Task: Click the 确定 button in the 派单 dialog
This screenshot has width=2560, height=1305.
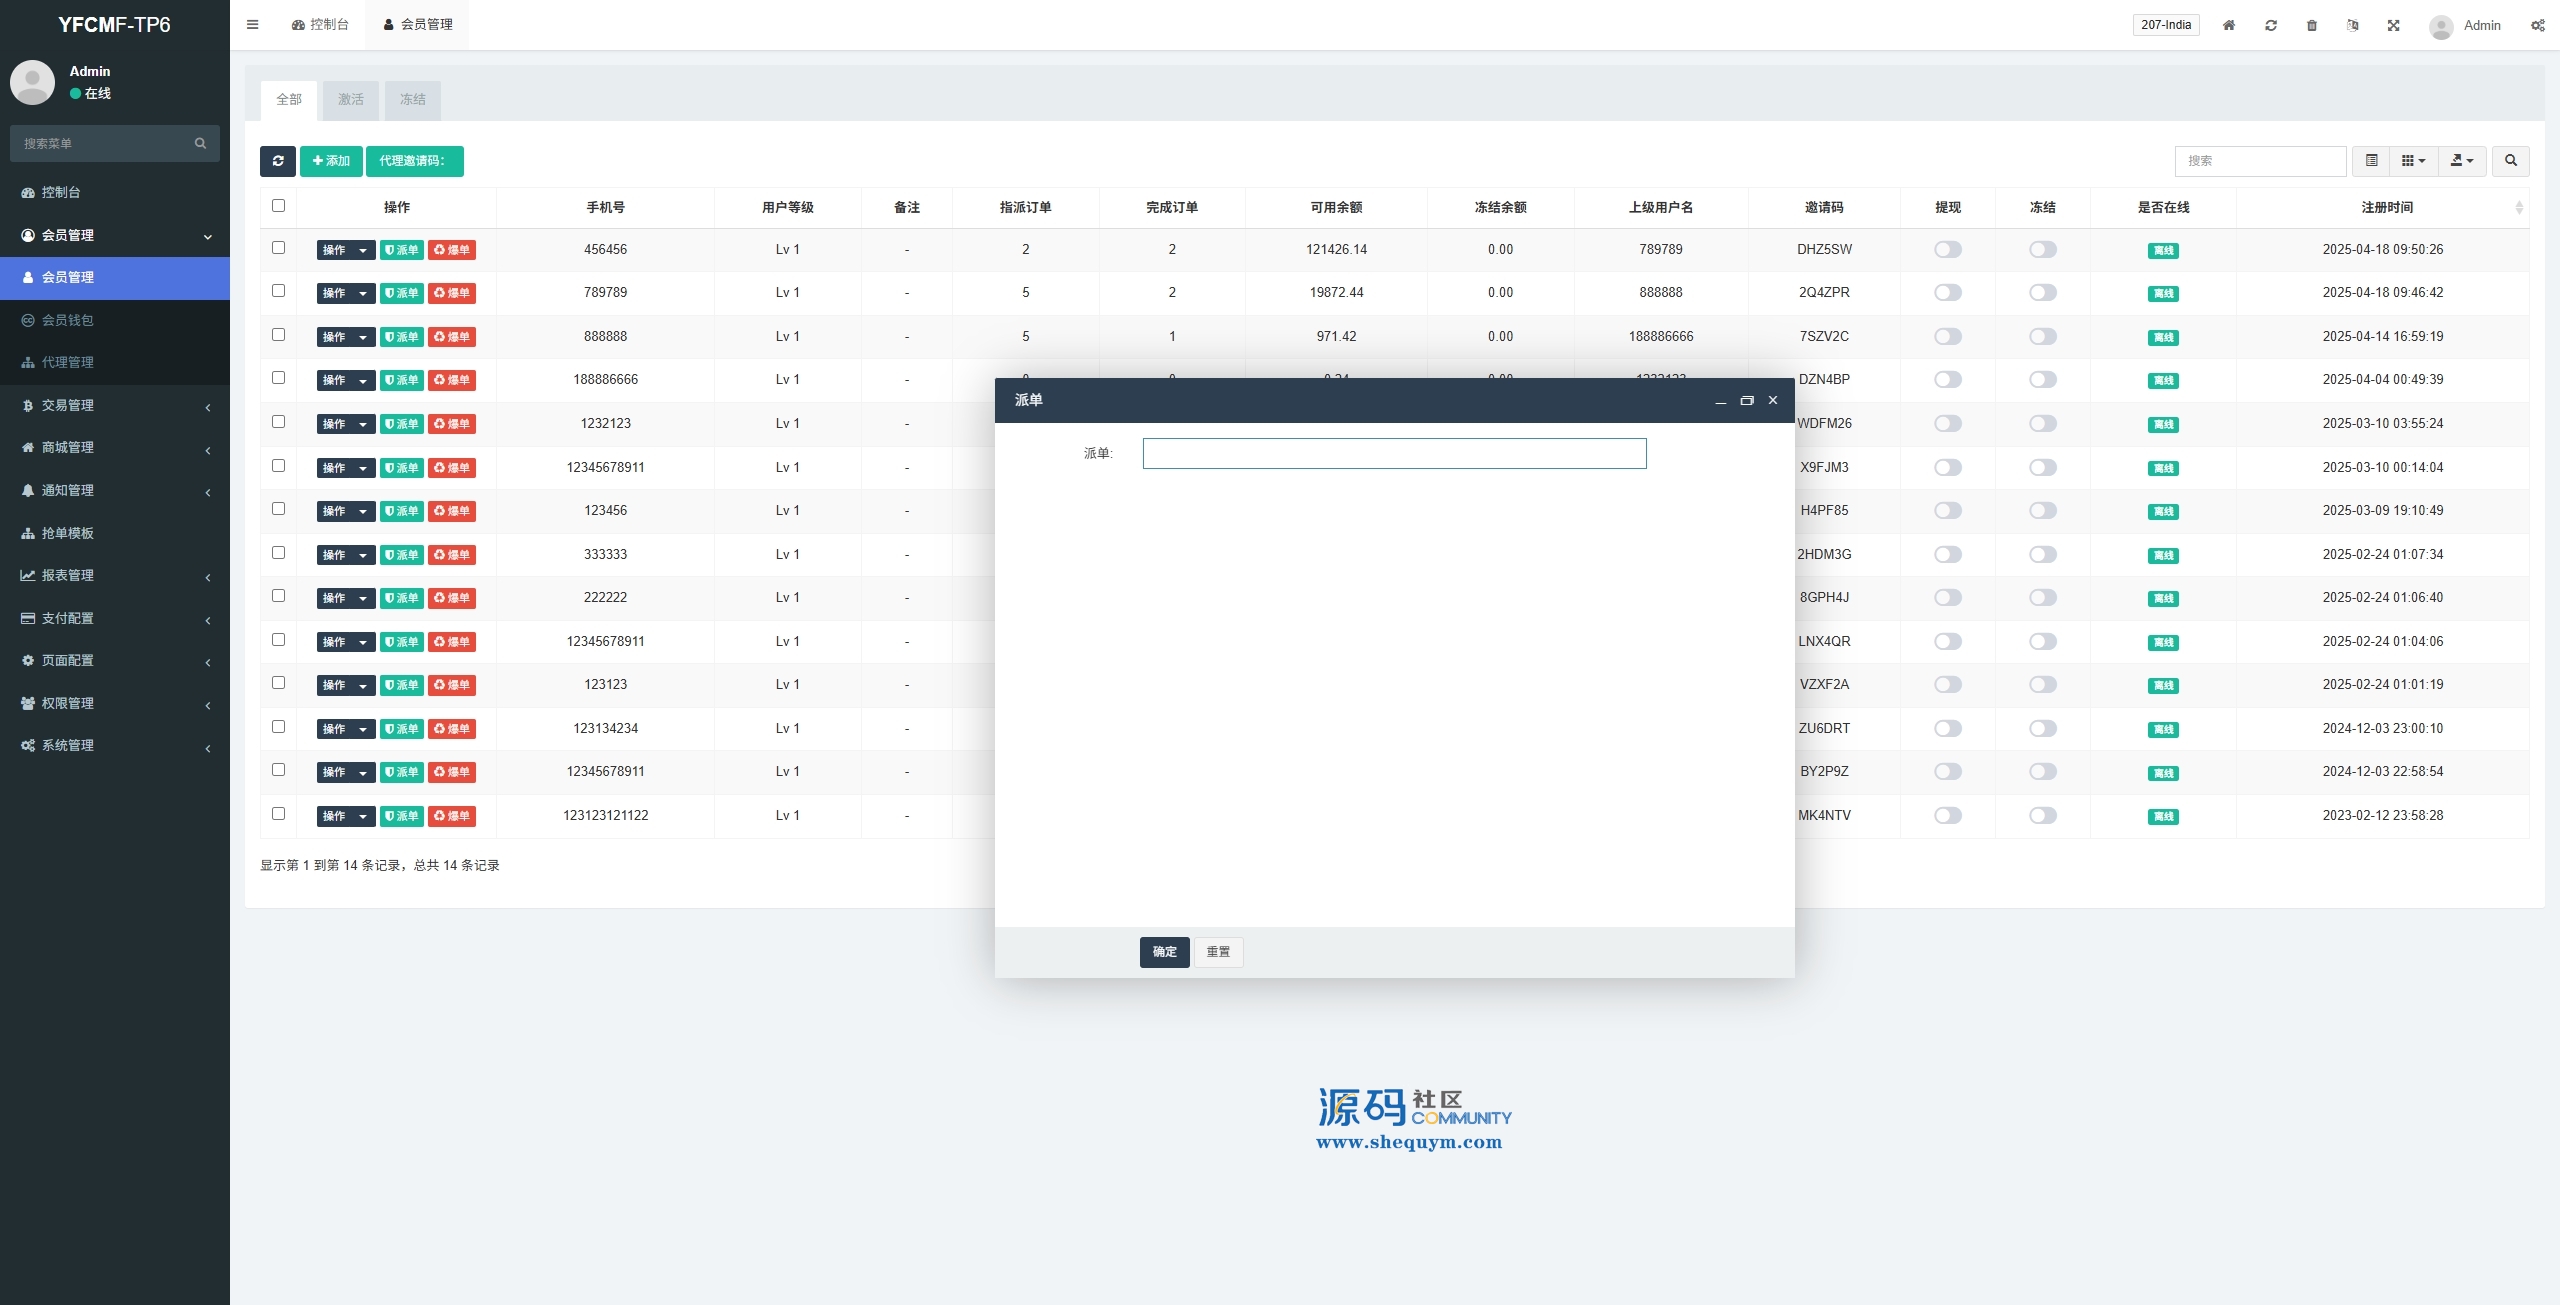Action: 1164,952
